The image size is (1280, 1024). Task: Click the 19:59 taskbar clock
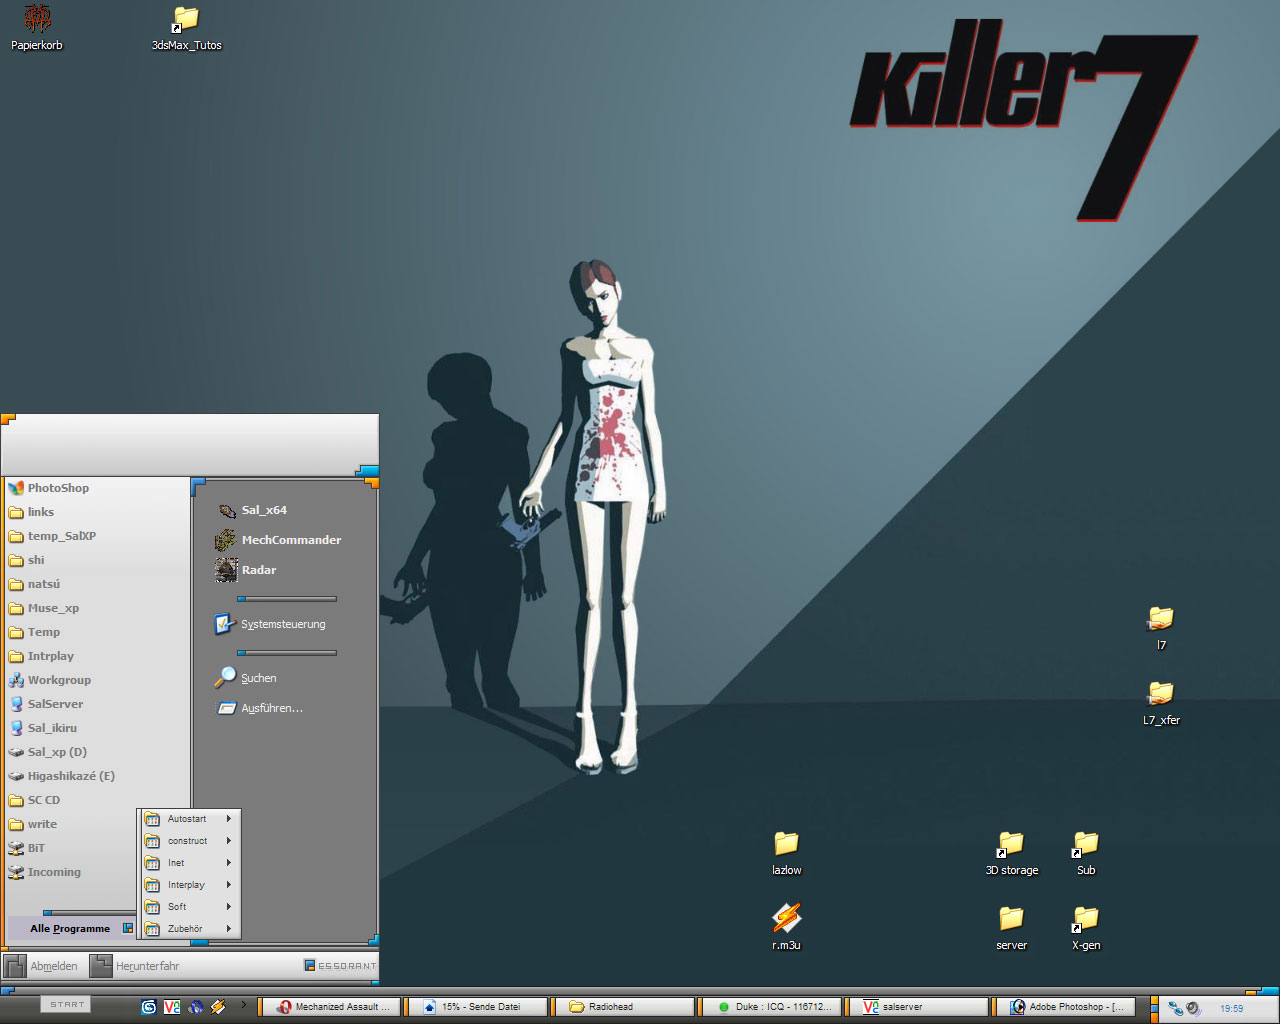(1231, 1008)
